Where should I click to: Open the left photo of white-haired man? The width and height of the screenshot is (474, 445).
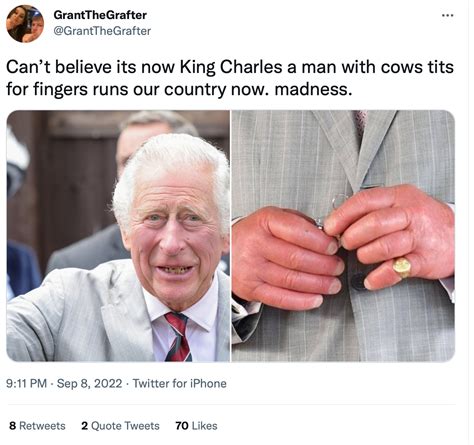[118, 236]
